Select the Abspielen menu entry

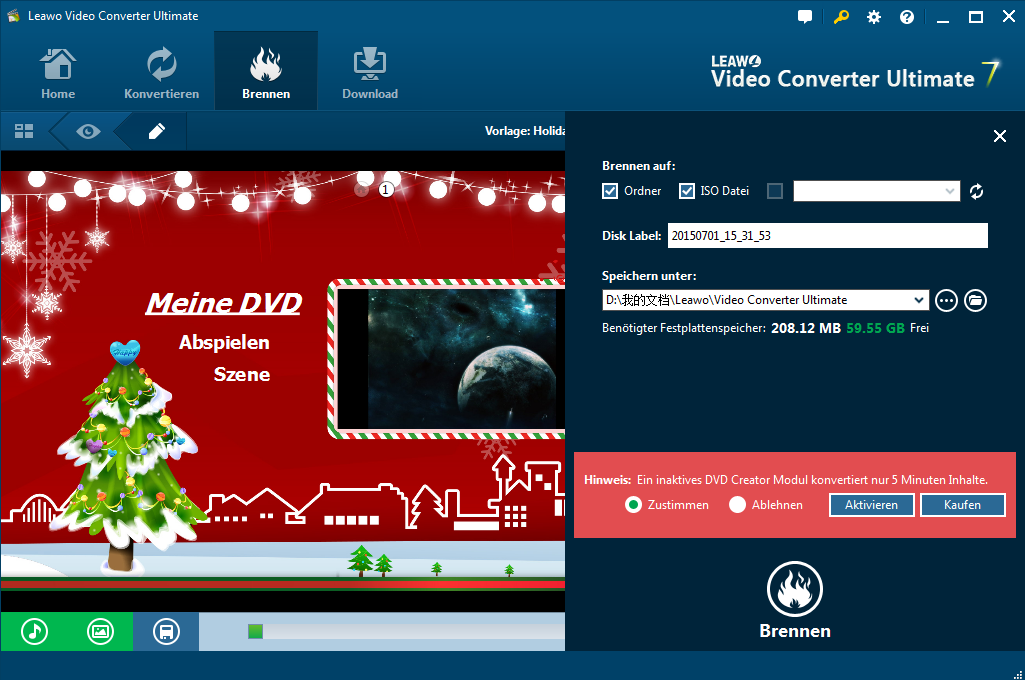224,343
